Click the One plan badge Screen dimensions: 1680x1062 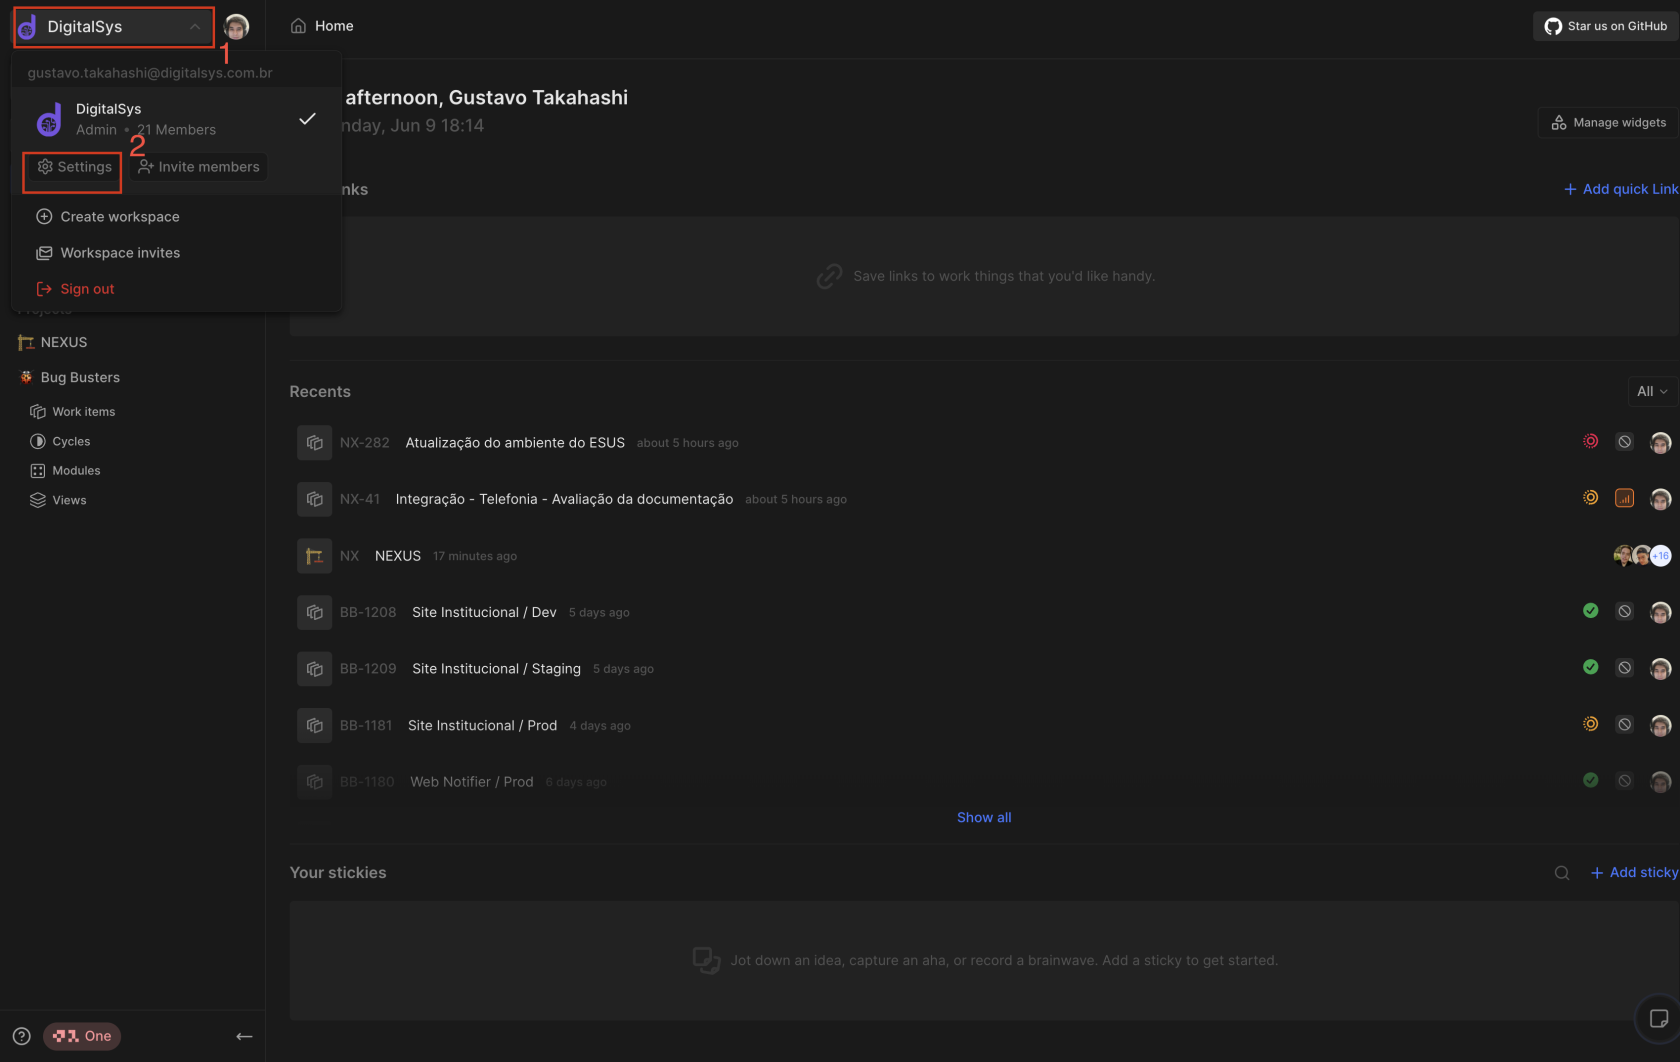click(x=82, y=1036)
